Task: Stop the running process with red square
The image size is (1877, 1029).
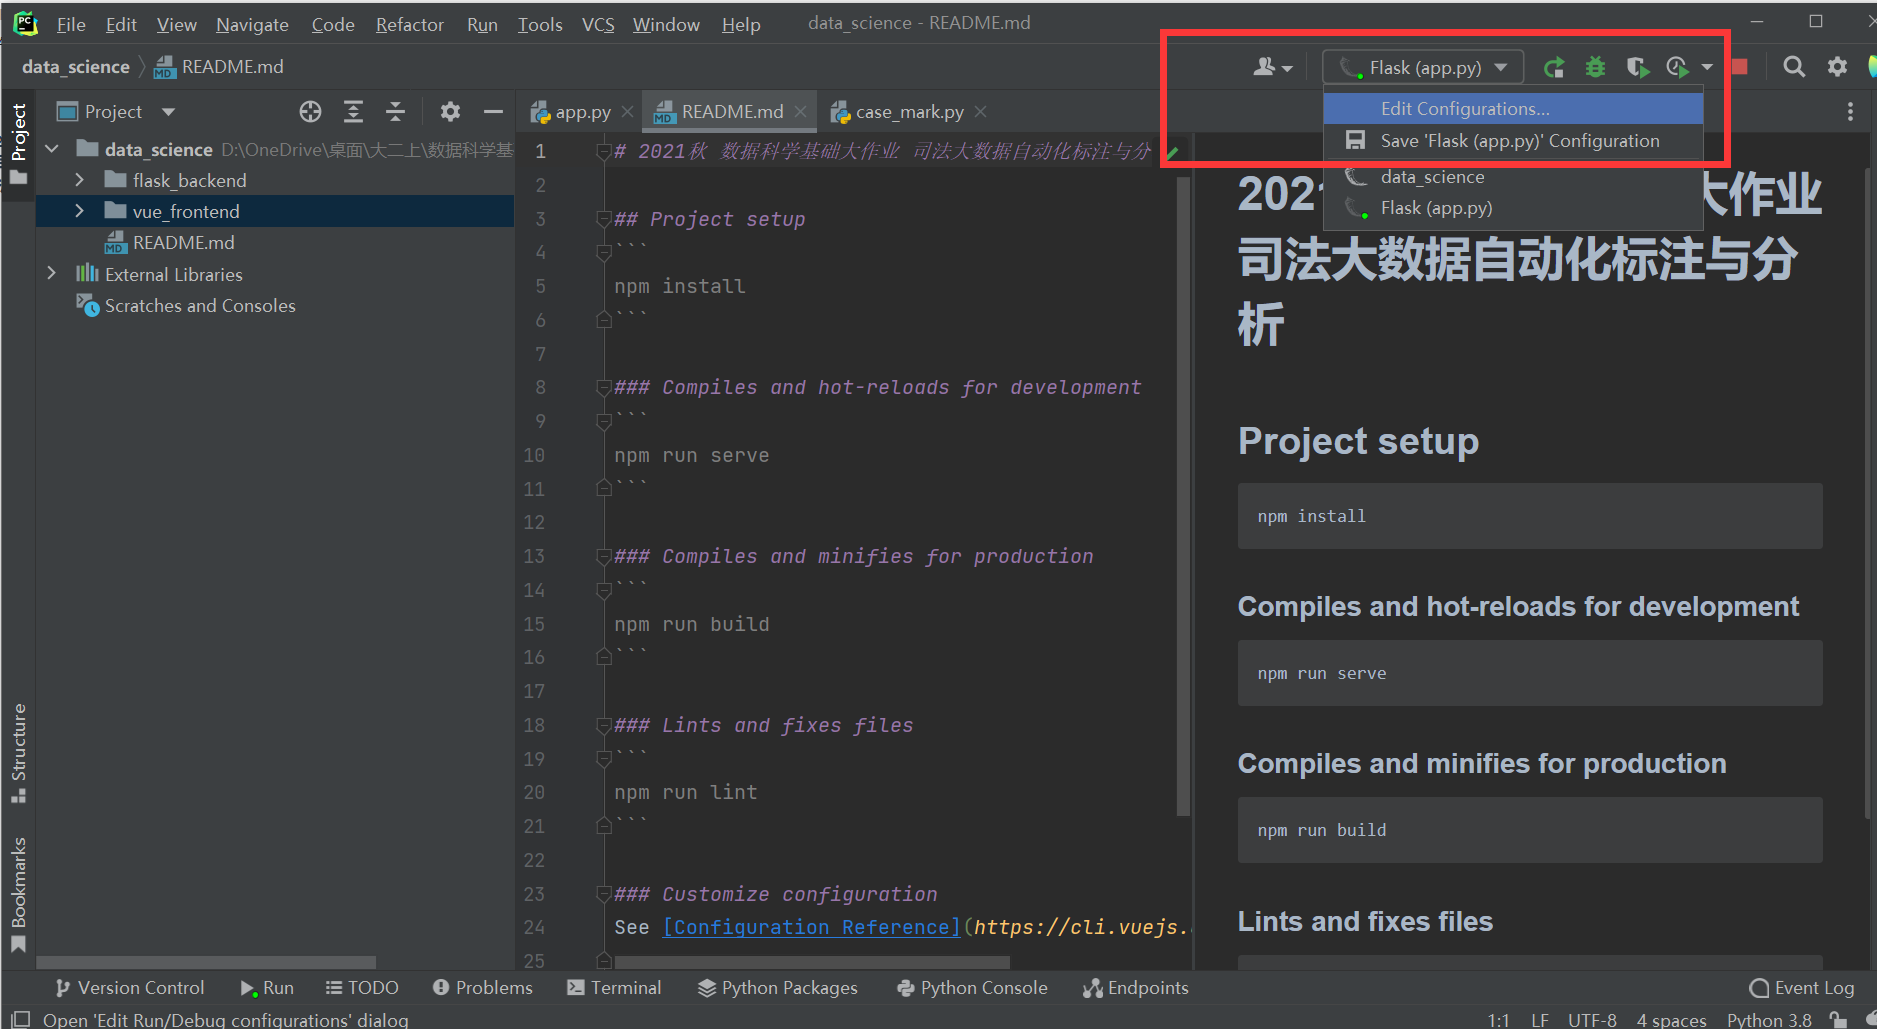Action: click(x=1739, y=66)
